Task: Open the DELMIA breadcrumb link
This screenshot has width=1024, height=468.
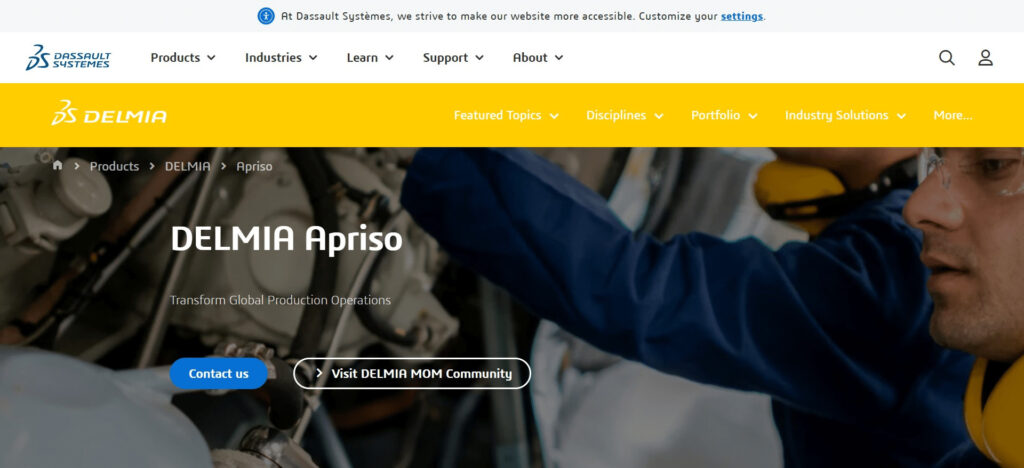Action: coord(187,166)
